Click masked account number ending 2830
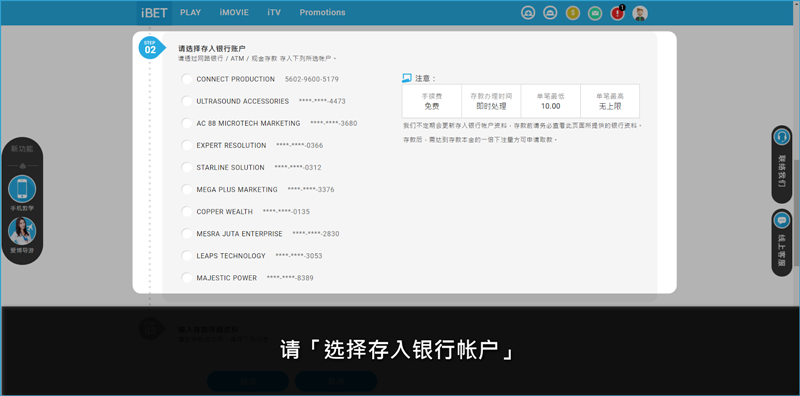Viewport: 800px width, 396px height. click(x=316, y=234)
